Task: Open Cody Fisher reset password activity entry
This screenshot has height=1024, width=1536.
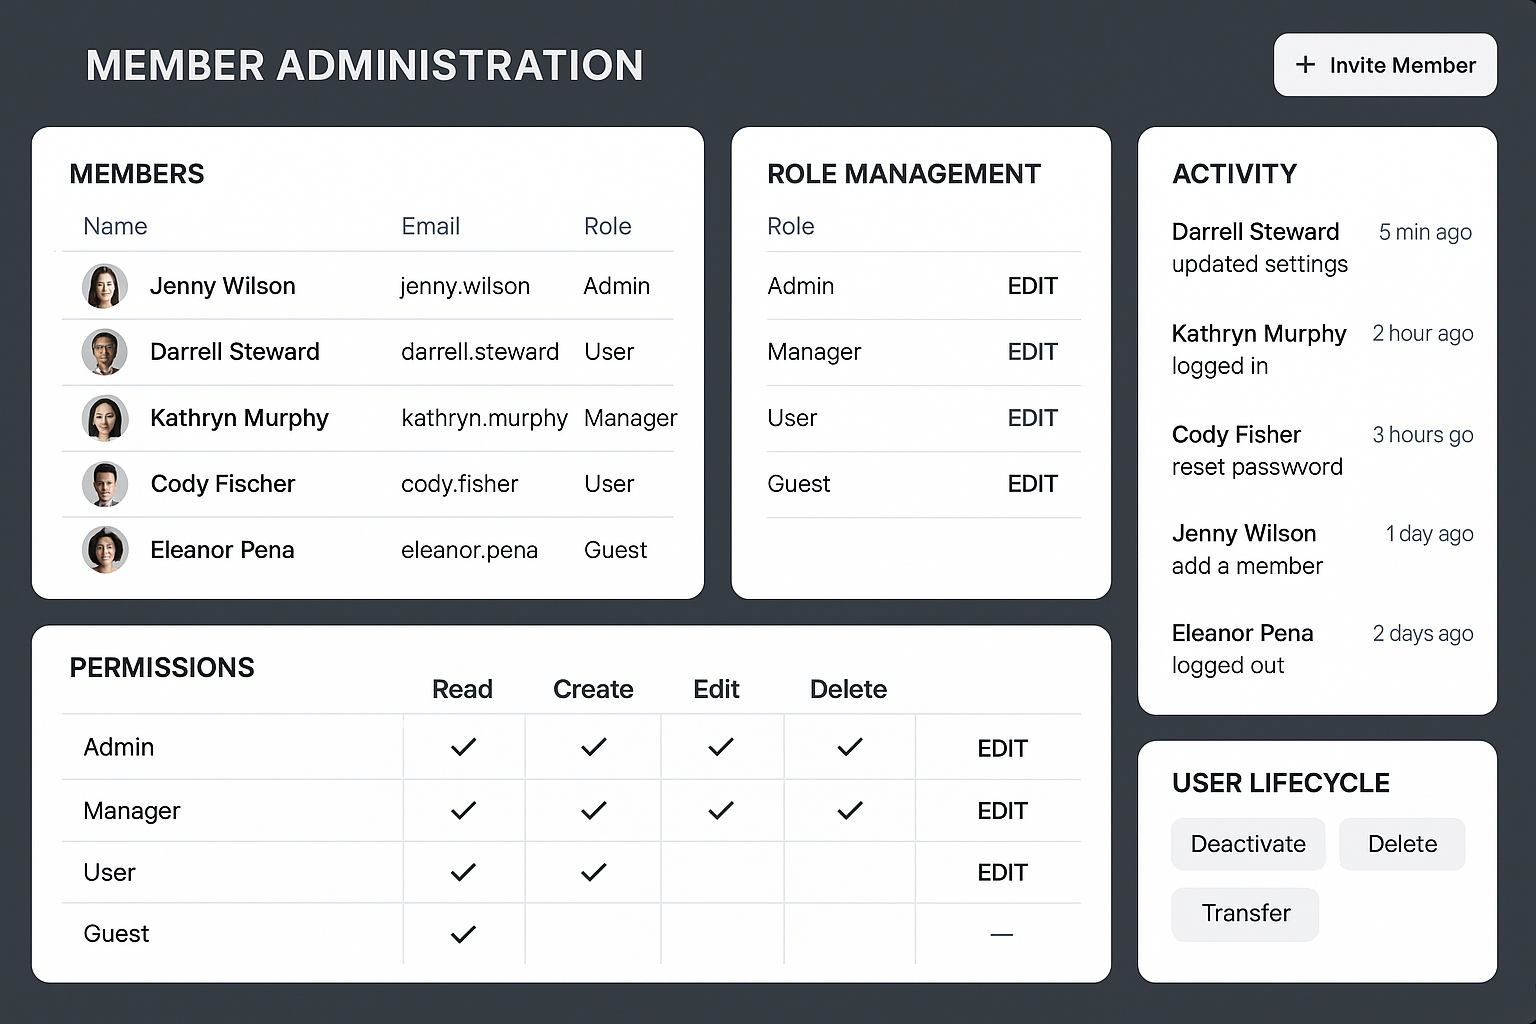Action: coord(1321,450)
